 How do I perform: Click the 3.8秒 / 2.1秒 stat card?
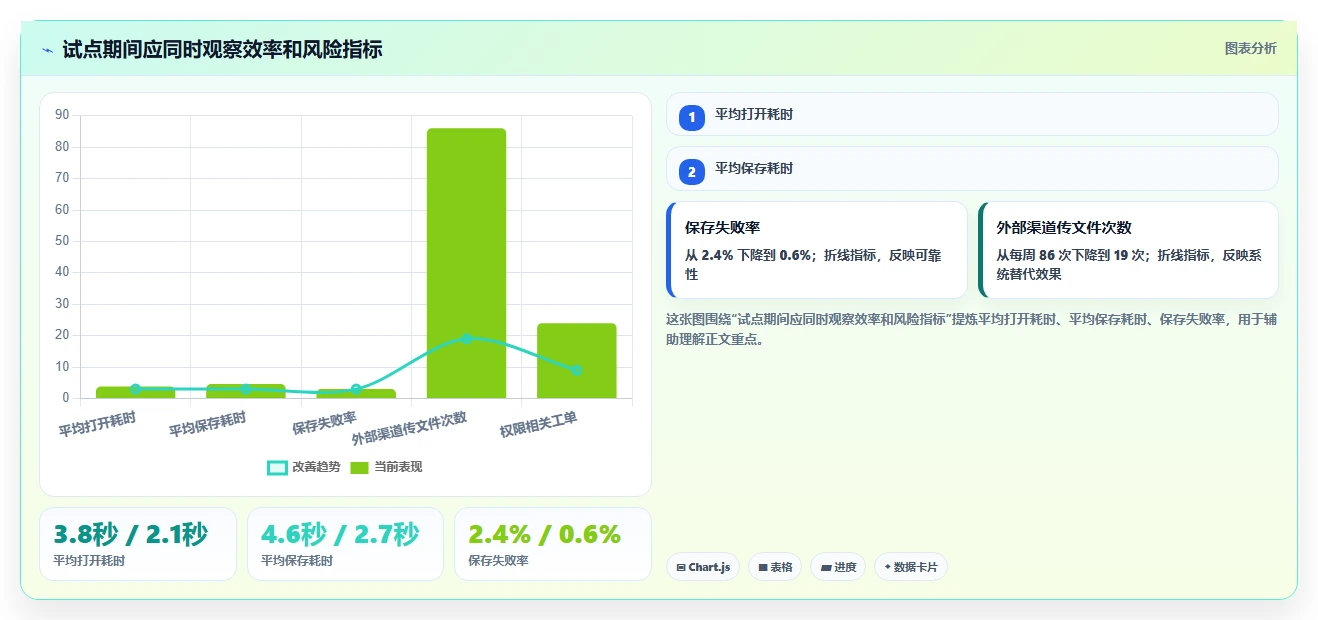click(x=138, y=544)
